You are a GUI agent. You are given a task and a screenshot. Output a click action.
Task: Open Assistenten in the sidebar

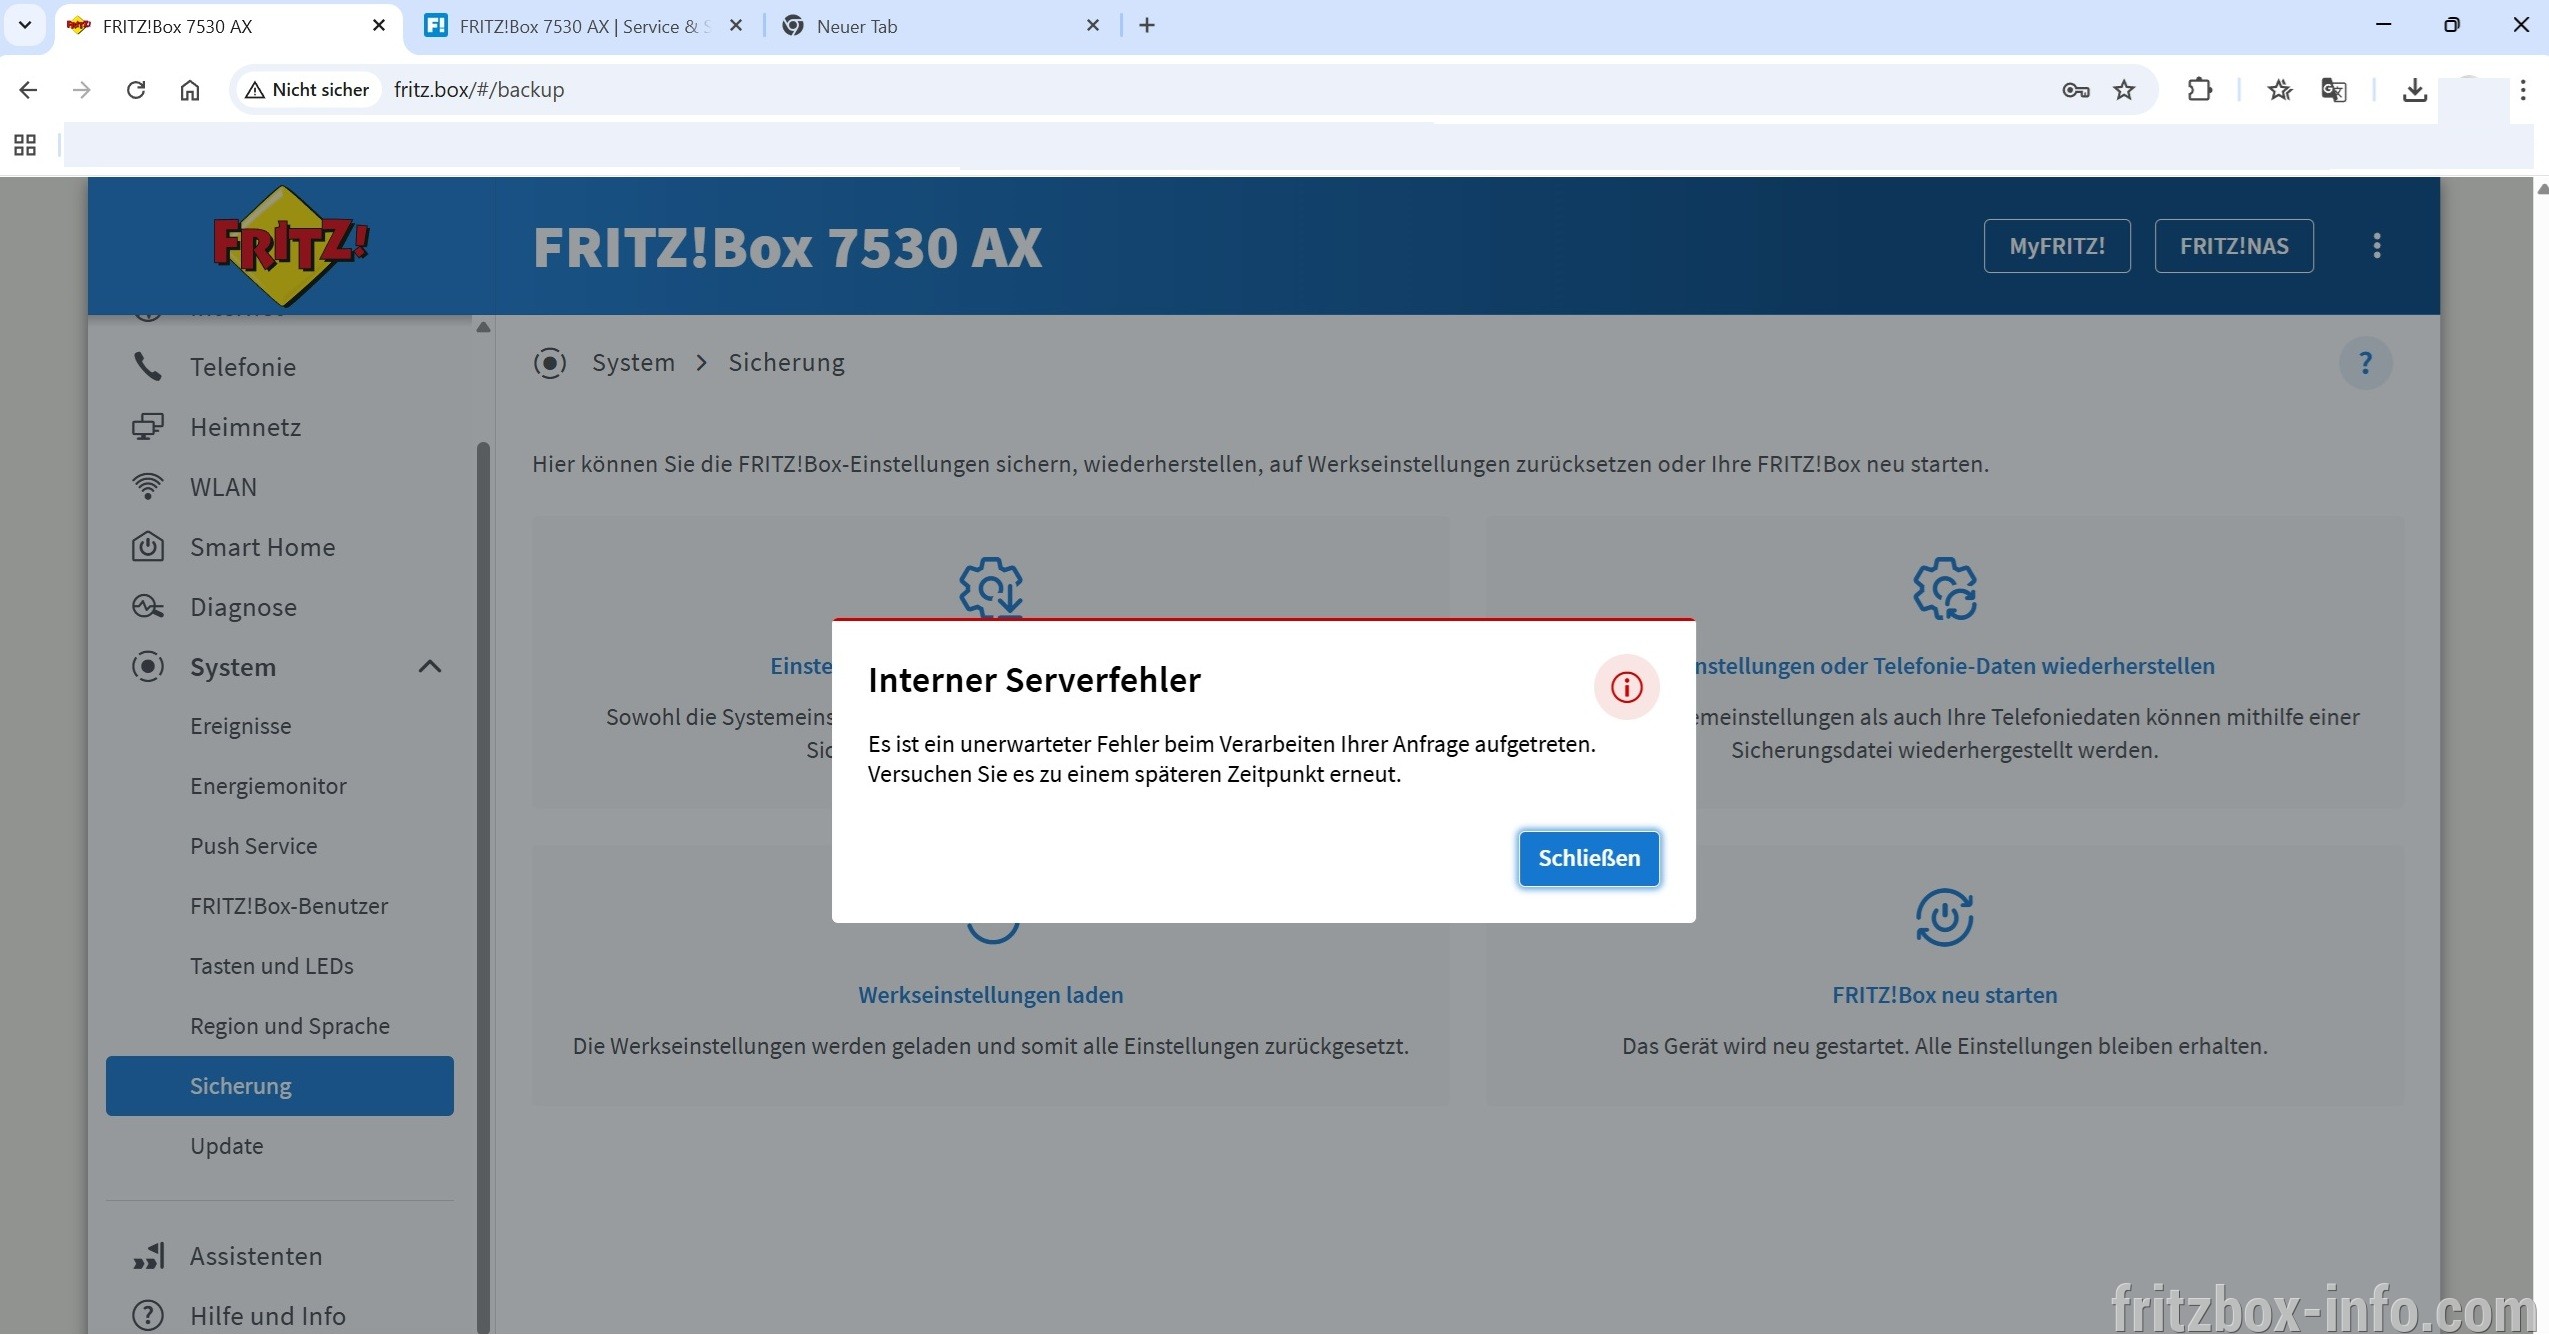tap(257, 1256)
